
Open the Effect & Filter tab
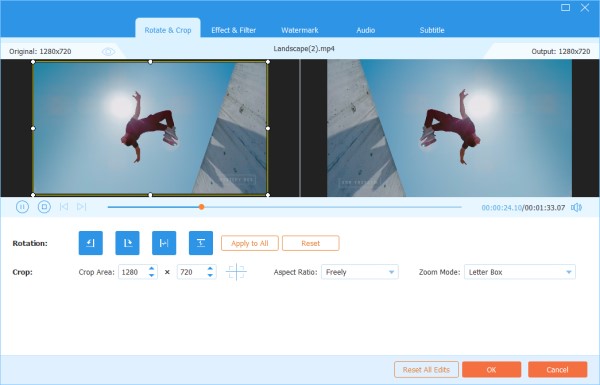pos(233,30)
